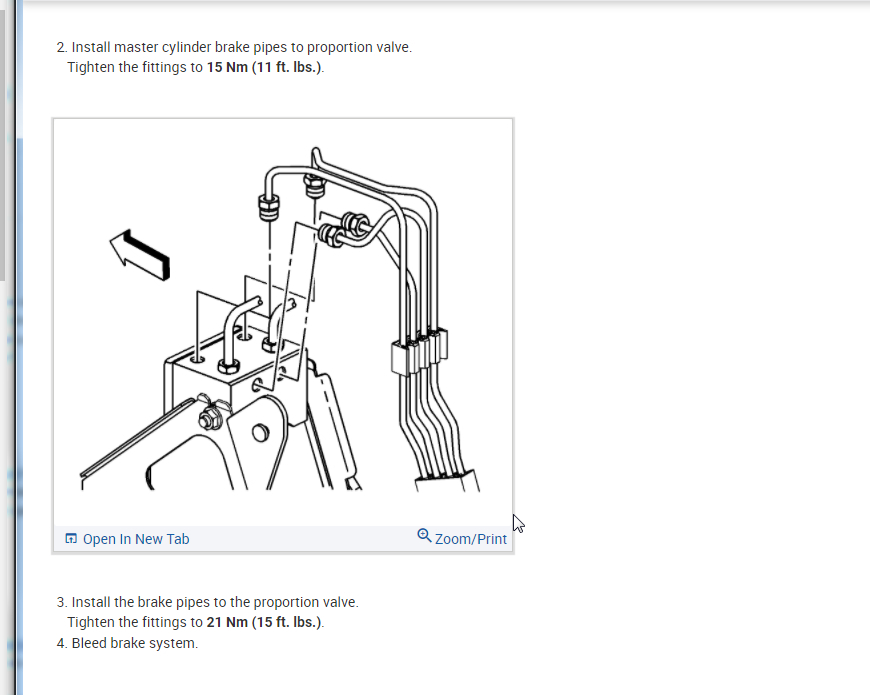Open the diagram via Open In New Tab text

click(x=136, y=539)
